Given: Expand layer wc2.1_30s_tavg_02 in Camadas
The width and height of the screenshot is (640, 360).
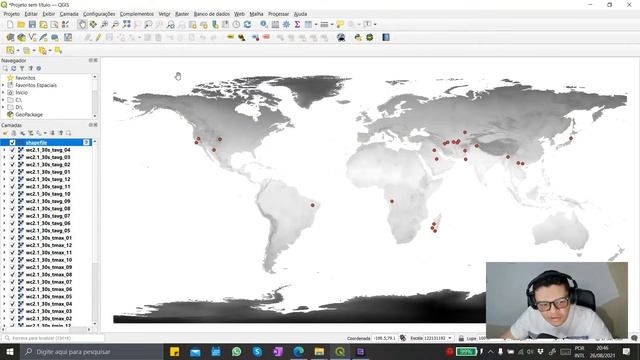Looking at the screenshot, I should coord(4,164).
